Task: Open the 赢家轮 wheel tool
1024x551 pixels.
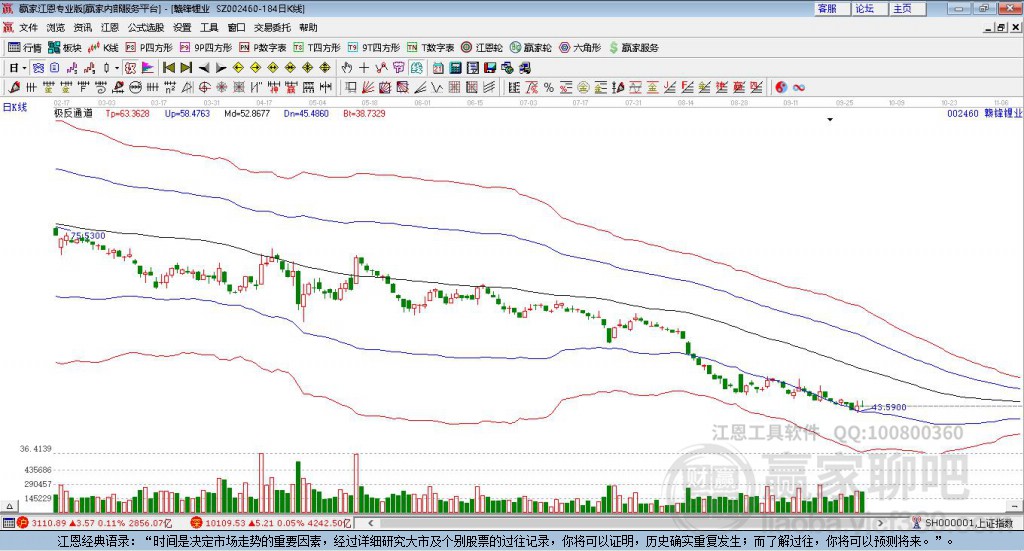Action: [531, 48]
